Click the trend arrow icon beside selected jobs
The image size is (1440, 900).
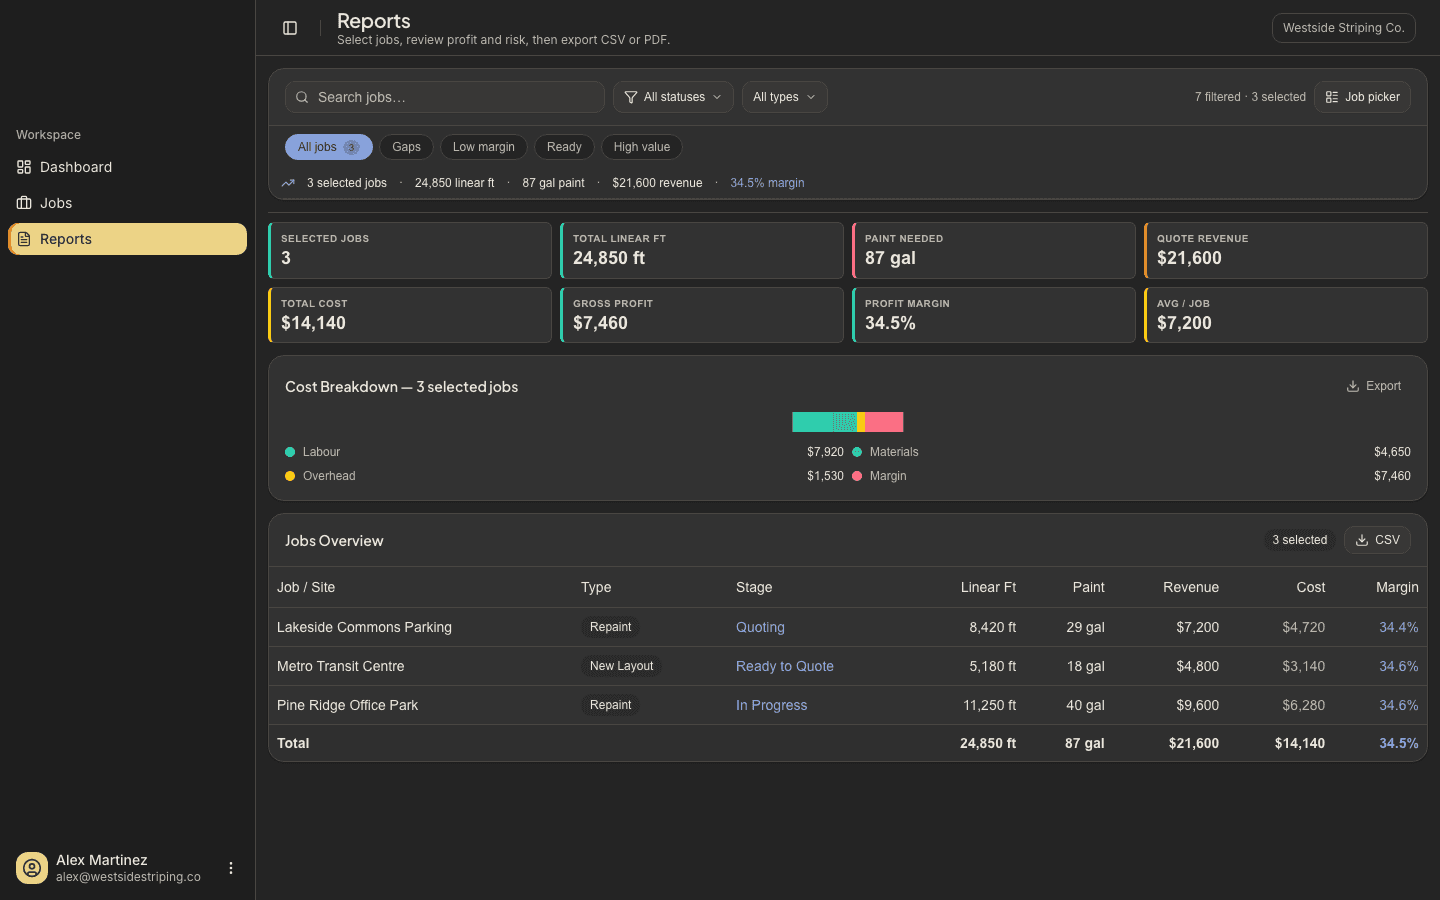pos(288,183)
